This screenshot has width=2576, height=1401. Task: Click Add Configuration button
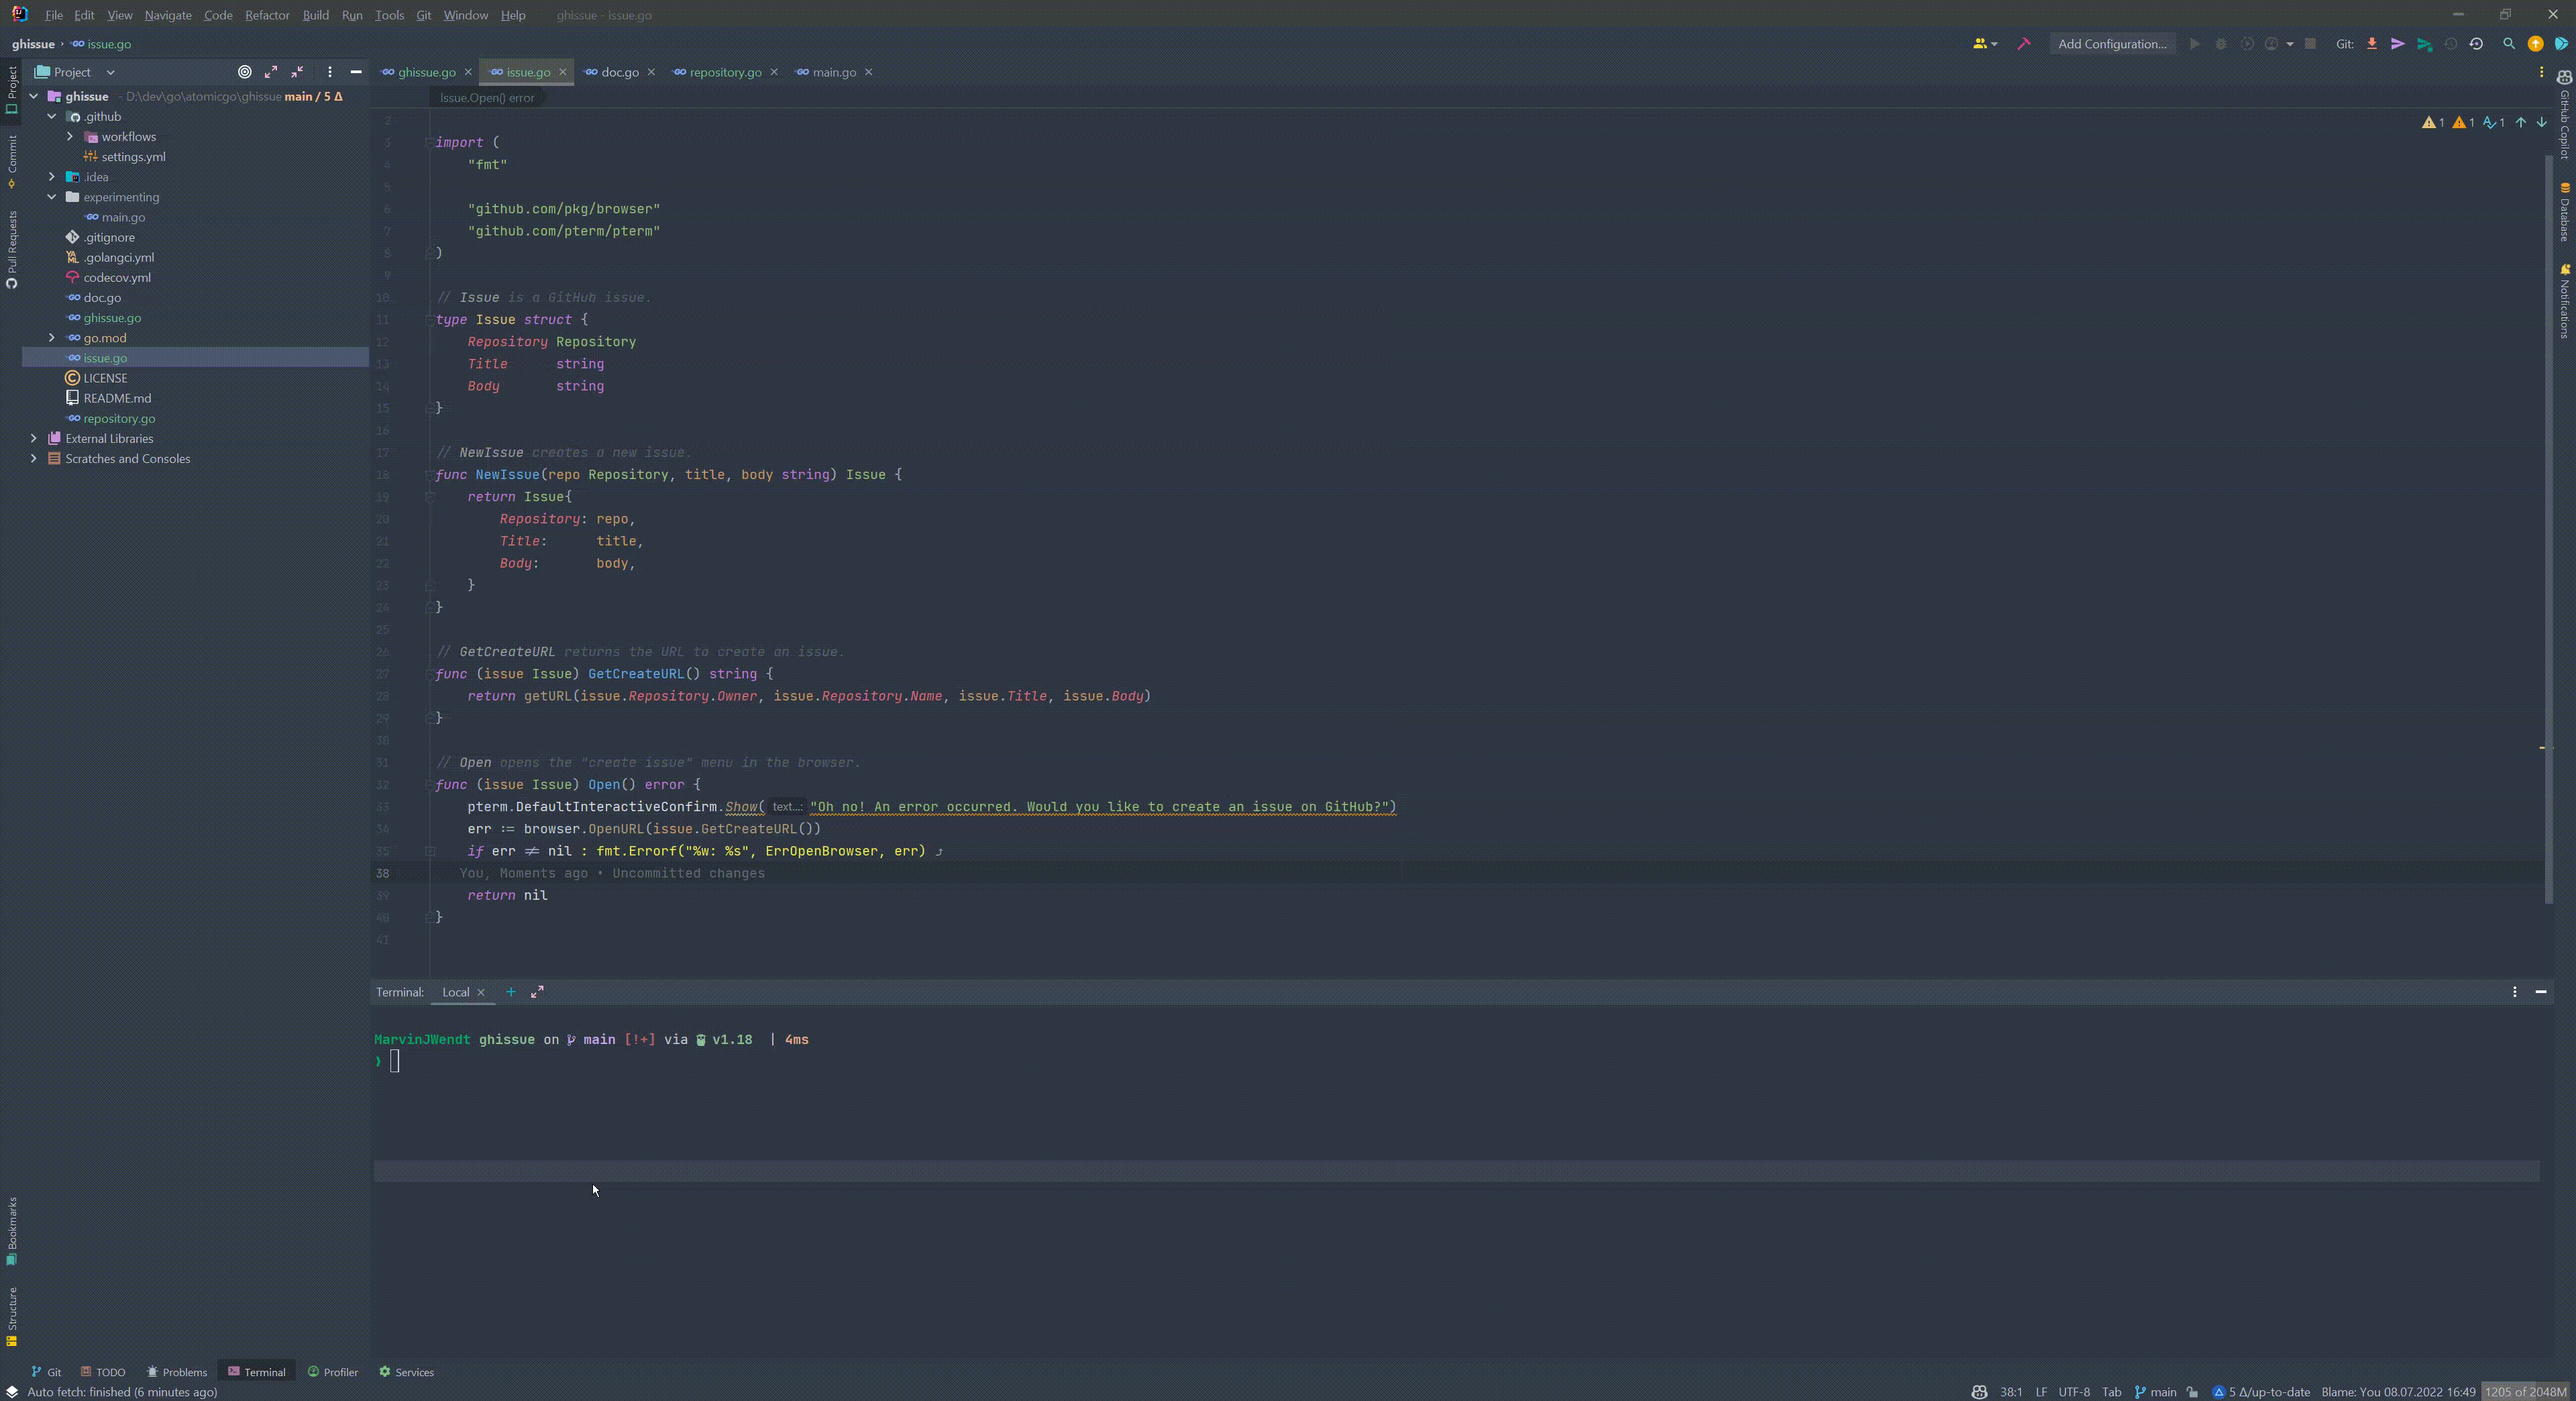tap(2111, 44)
